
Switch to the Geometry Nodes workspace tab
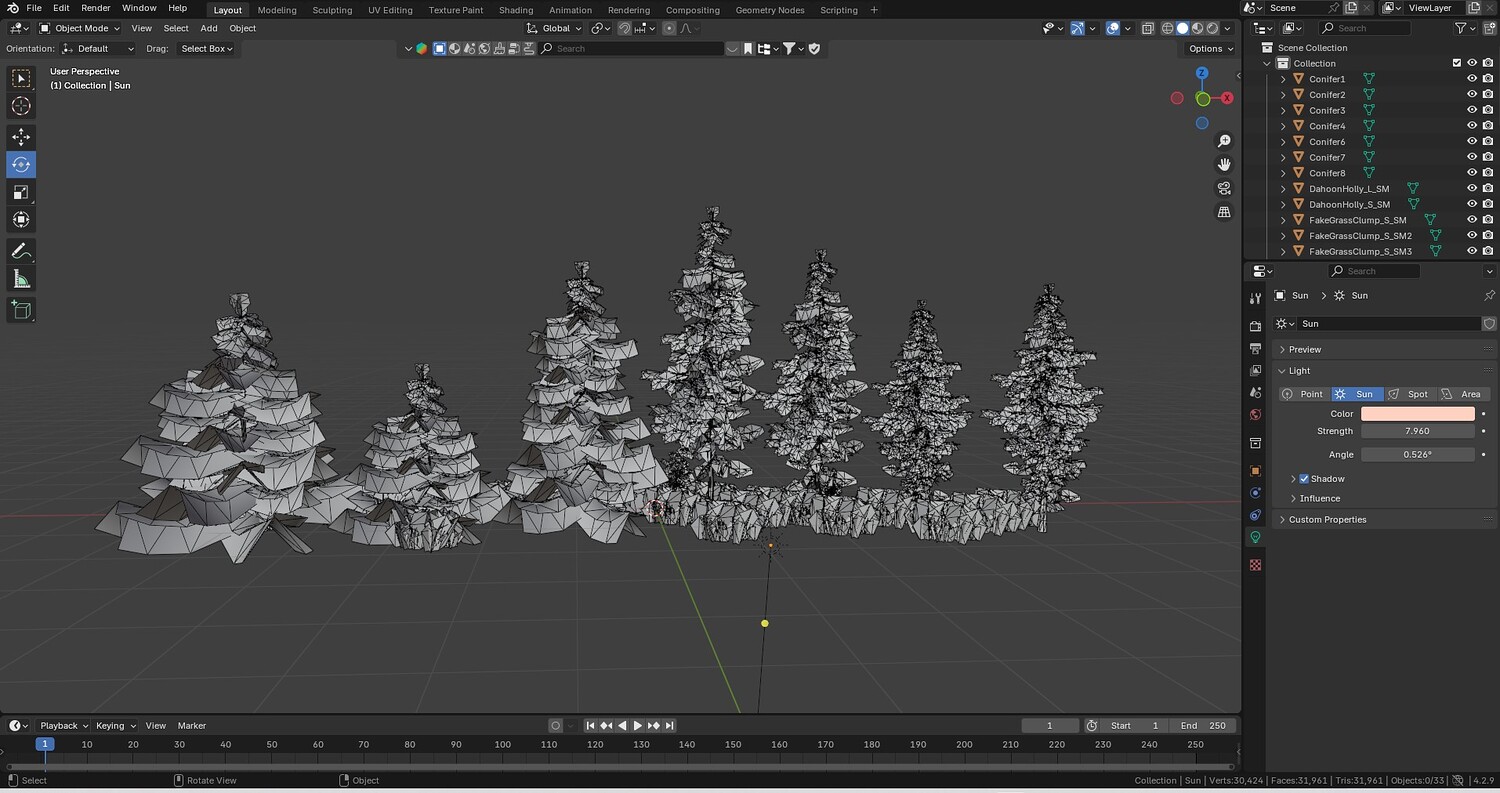pyautogui.click(x=770, y=10)
